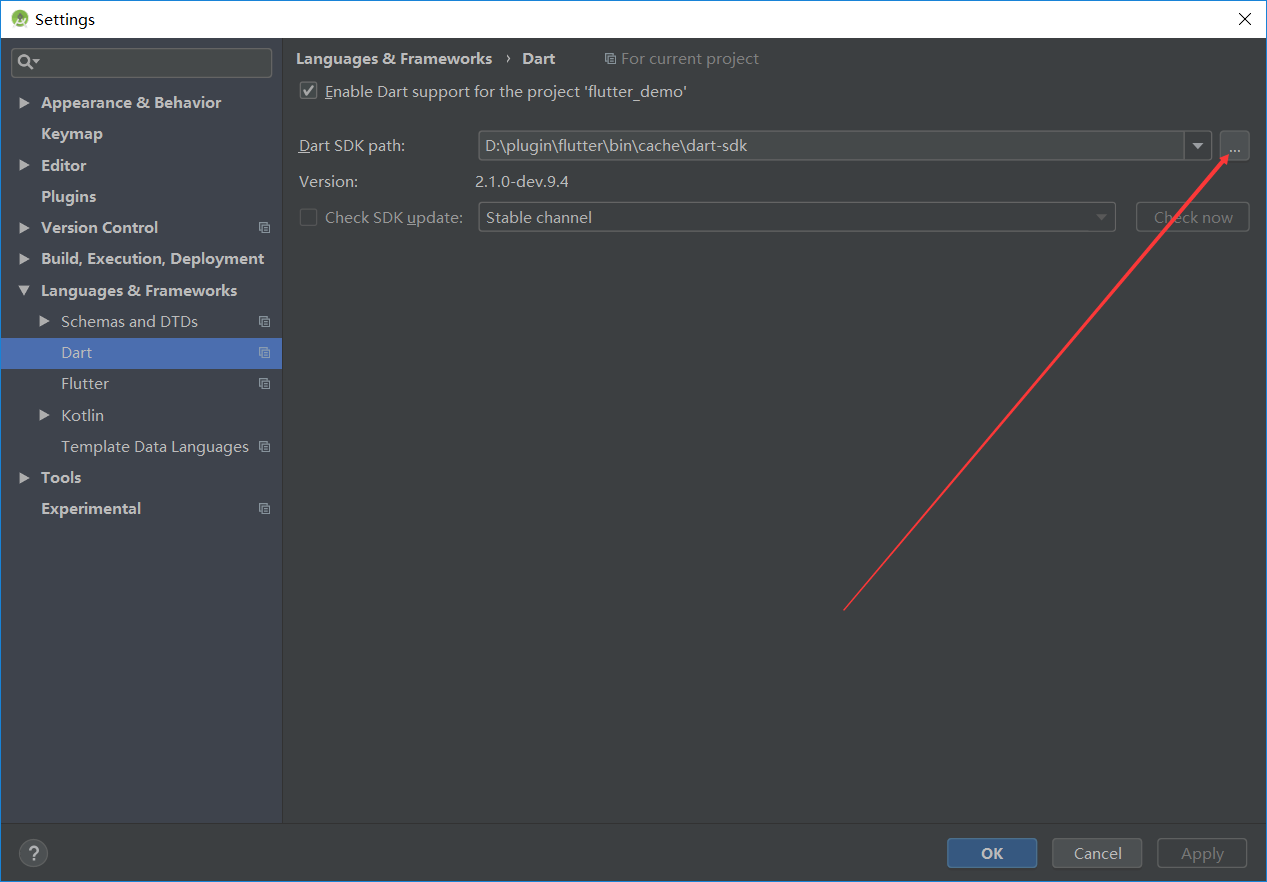The height and width of the screenshot is (882, 1267).
Task: Expand the Version Control section
Action: tap(24, 228)
